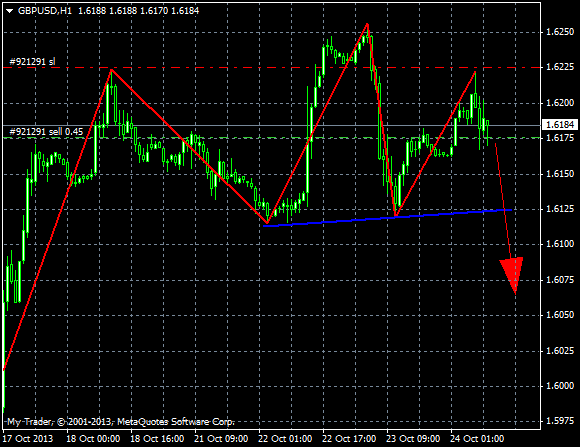Click the 21 Oct 09:00 time label
Screen dimensions: 580x447
click(x=221, y=439)
